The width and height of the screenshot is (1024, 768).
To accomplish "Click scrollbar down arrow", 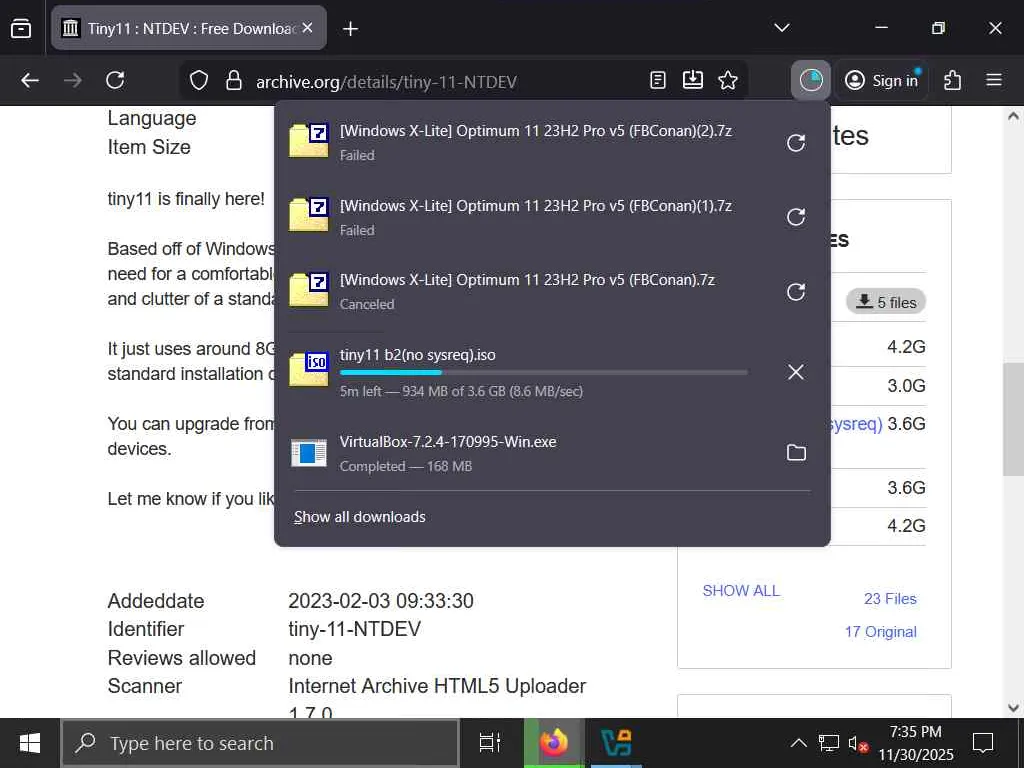I will [x=1013, y=707].
